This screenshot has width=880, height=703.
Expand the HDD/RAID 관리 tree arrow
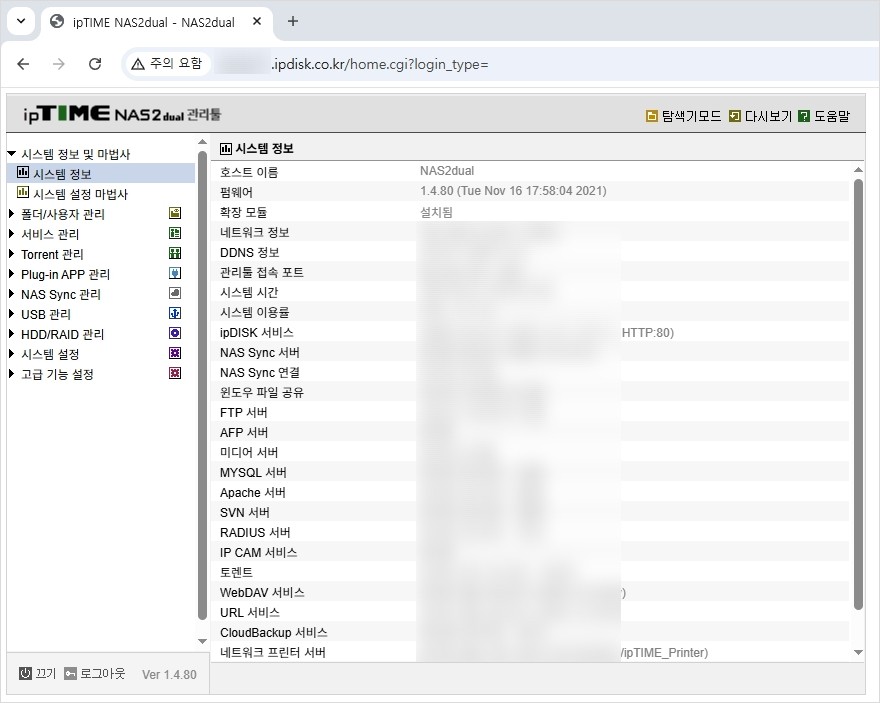pyautogui.click(x=11, y=334)
